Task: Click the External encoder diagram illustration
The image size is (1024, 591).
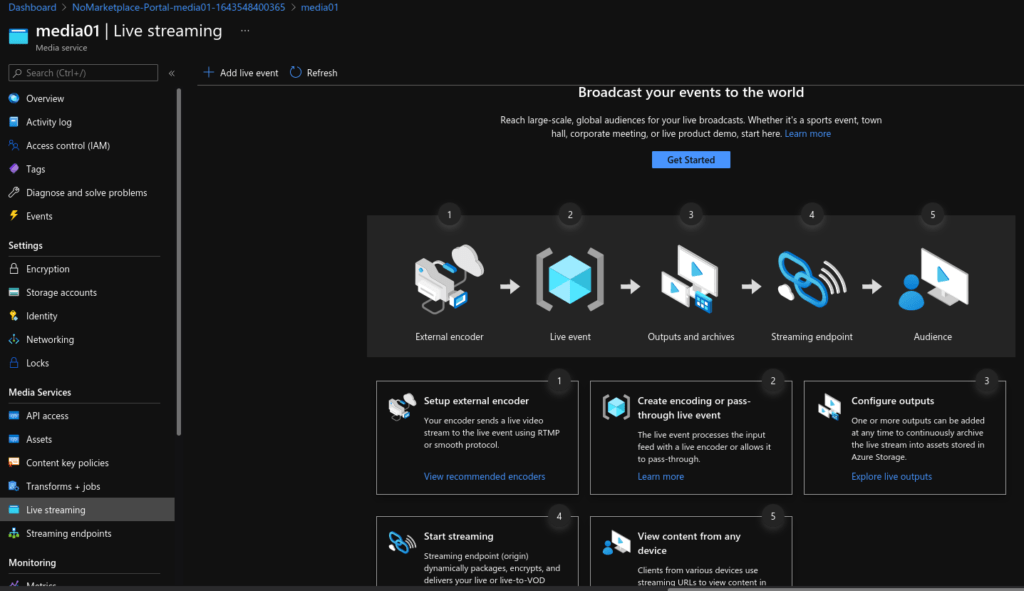Action: point(449,279)
